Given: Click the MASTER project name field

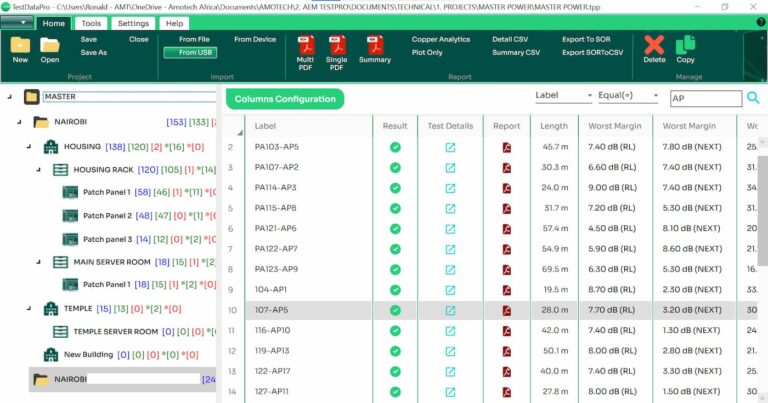Looking at the screenshot, I should 130,96.
